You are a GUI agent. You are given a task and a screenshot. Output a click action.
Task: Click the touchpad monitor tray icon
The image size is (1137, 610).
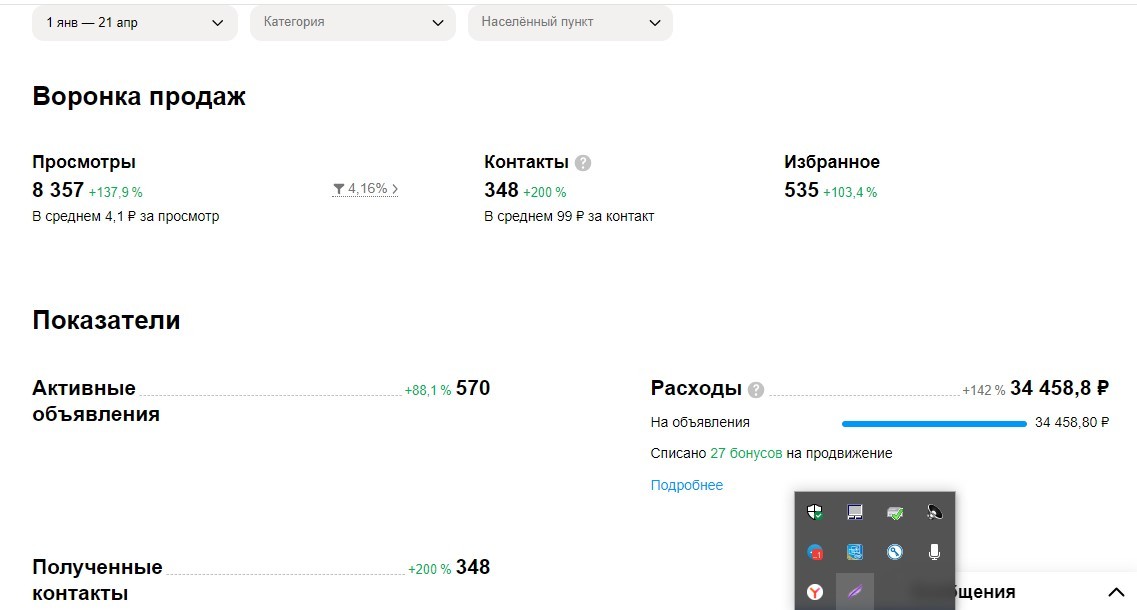point(855,513)
